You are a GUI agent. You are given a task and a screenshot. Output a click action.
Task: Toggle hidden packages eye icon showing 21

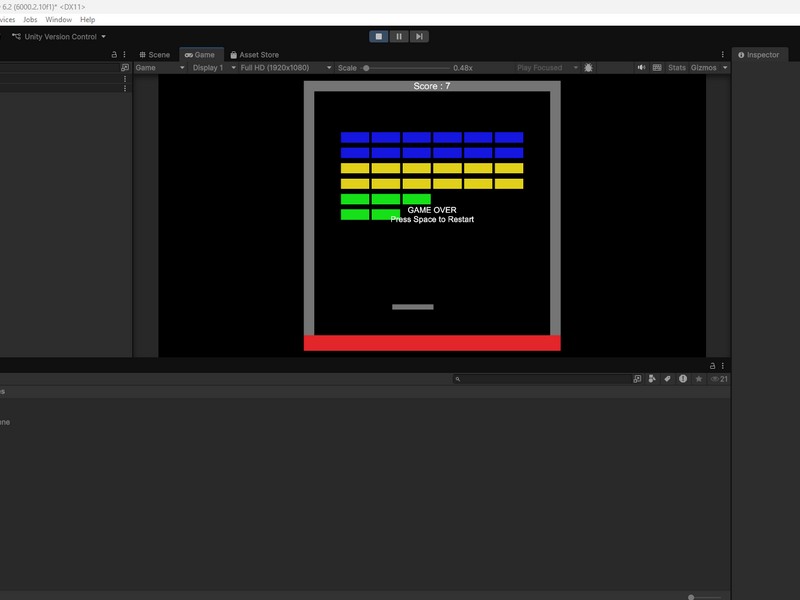[x=718, y=379]
